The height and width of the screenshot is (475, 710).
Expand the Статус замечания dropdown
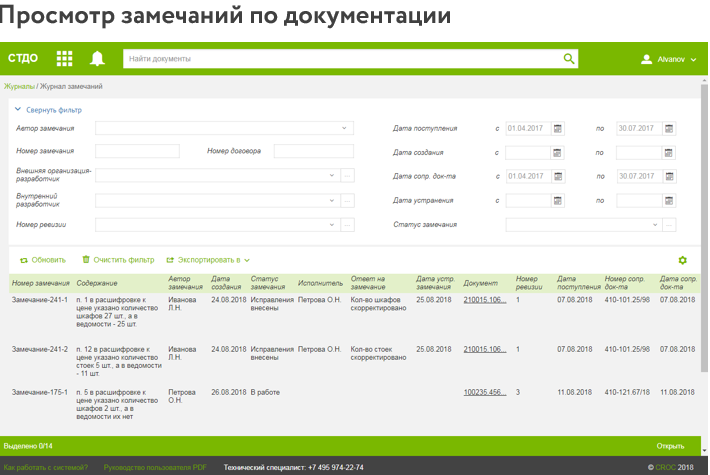coord(655,225)
